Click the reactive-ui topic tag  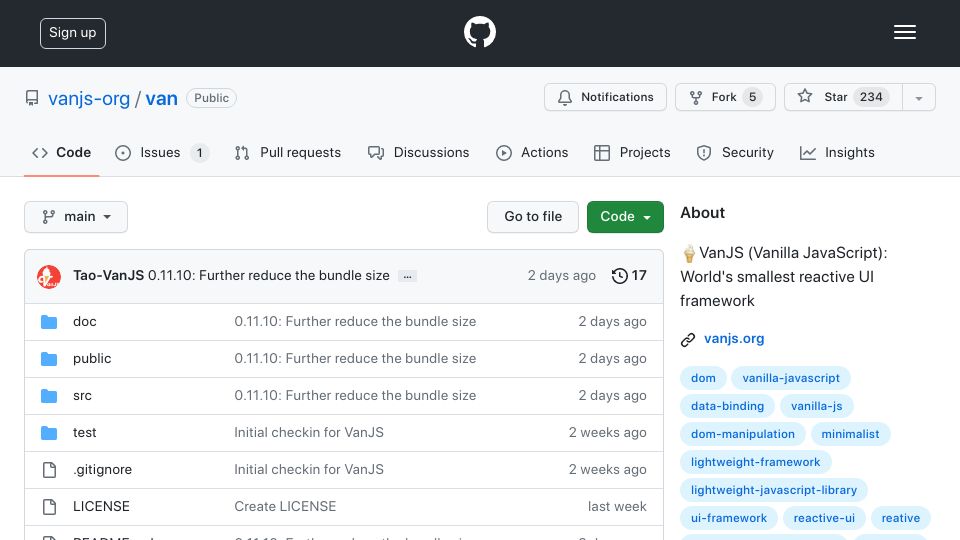824,518
